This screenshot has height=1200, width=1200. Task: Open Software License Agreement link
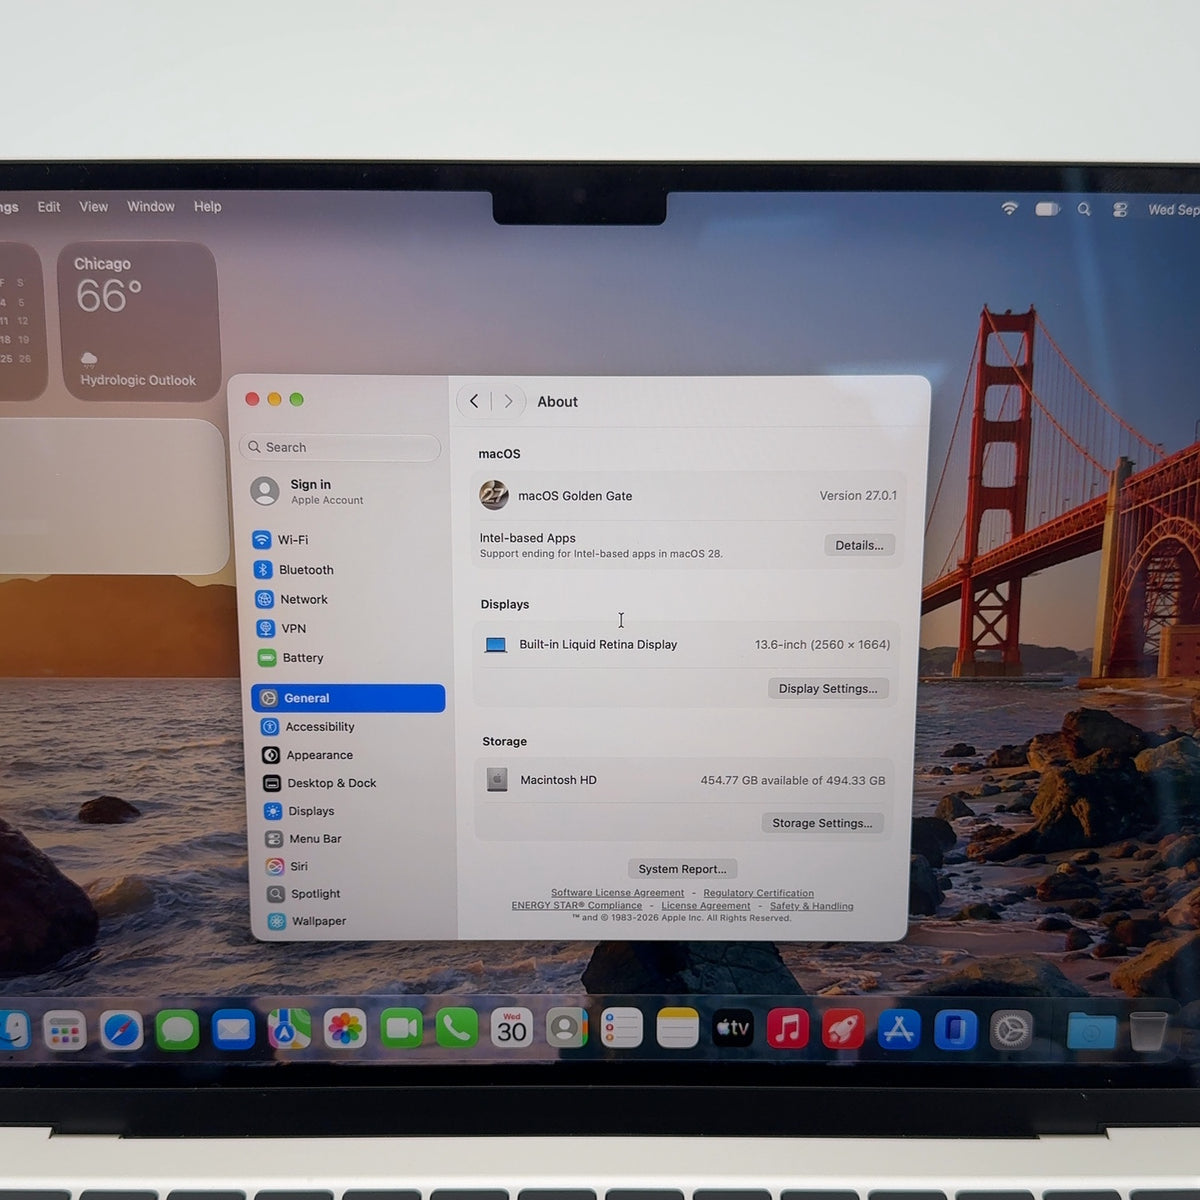[x=617, y=893]
